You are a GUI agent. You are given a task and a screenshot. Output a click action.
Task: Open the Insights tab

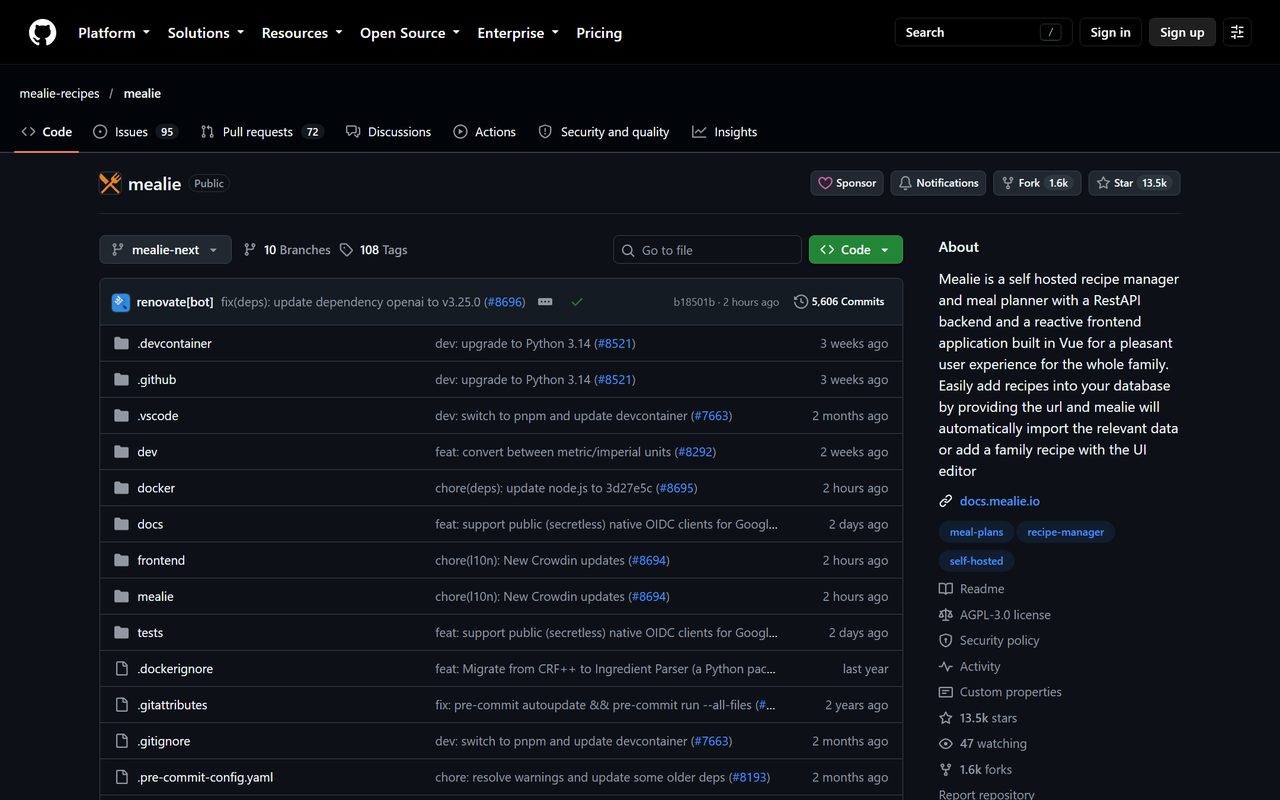click(725, 132)
